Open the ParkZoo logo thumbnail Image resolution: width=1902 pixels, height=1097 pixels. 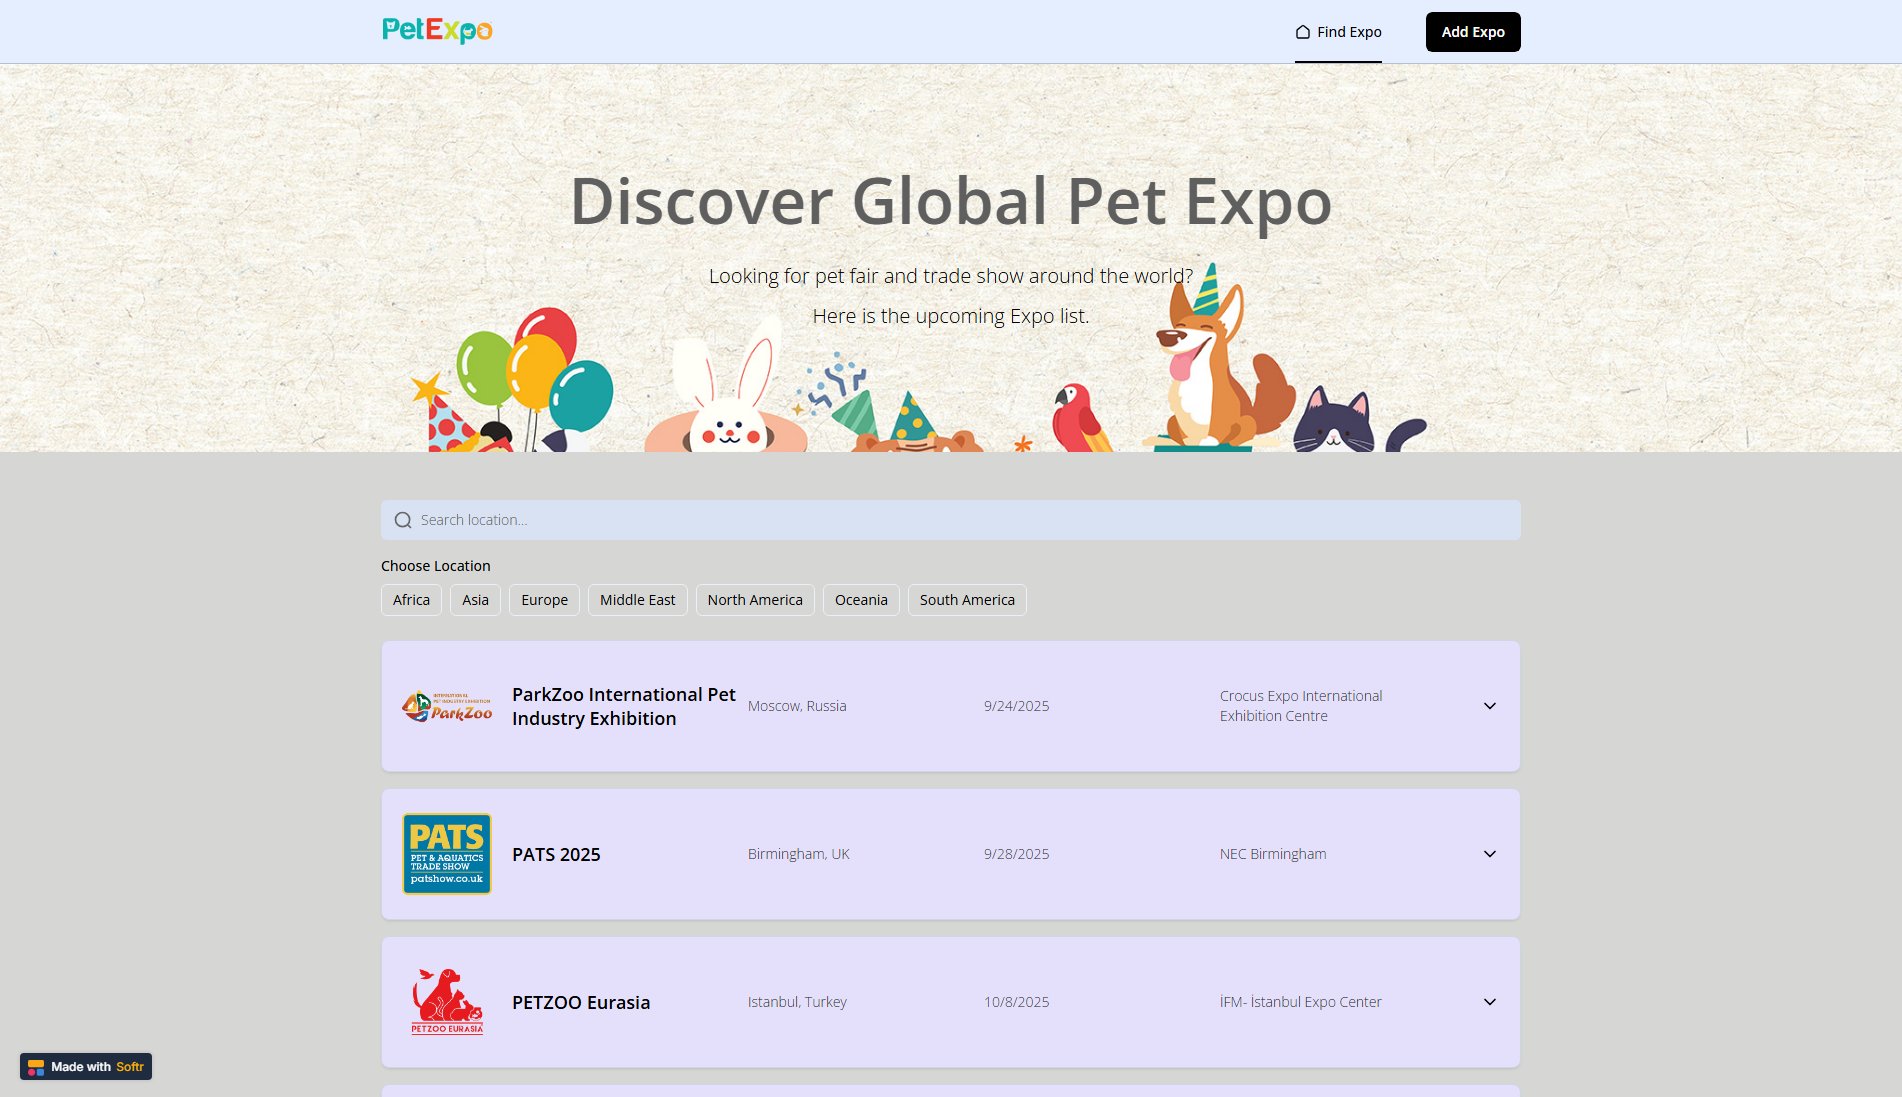coord(447,706)
